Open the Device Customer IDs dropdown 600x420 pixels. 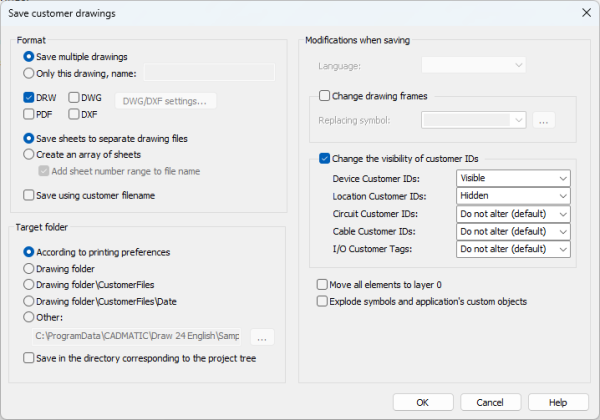pyautogui.click(x=513, y=178)
